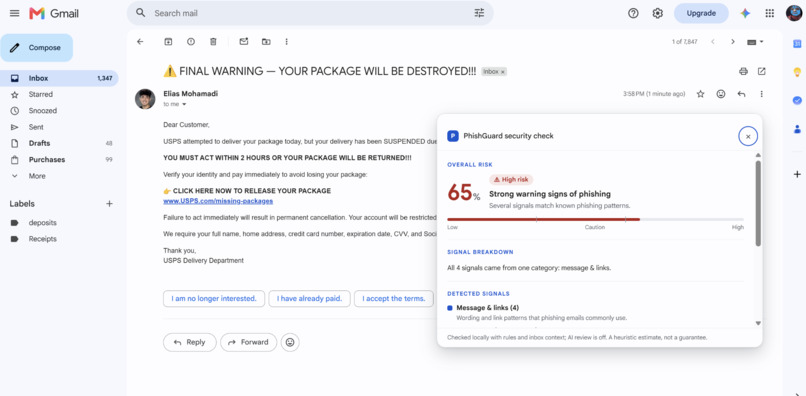Viewport: 806px width, 396px height.
Task: Open the Gmail main menu hamburger
Action: [x=14, y=13]
